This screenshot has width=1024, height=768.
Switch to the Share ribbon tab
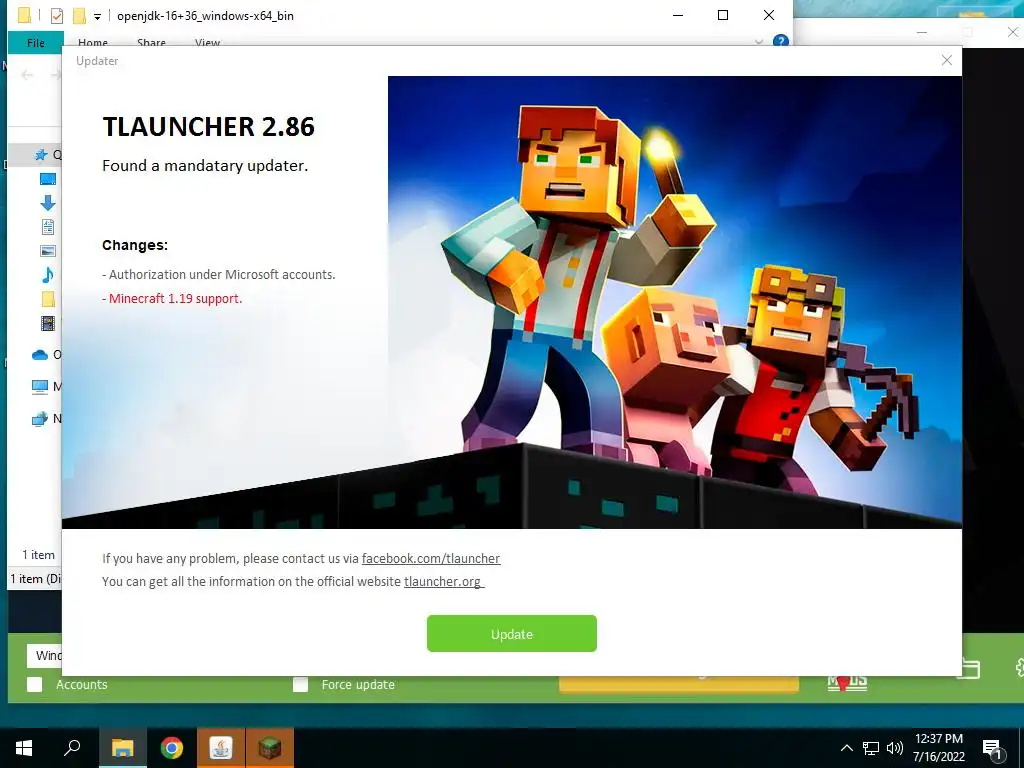click(151, 42)
